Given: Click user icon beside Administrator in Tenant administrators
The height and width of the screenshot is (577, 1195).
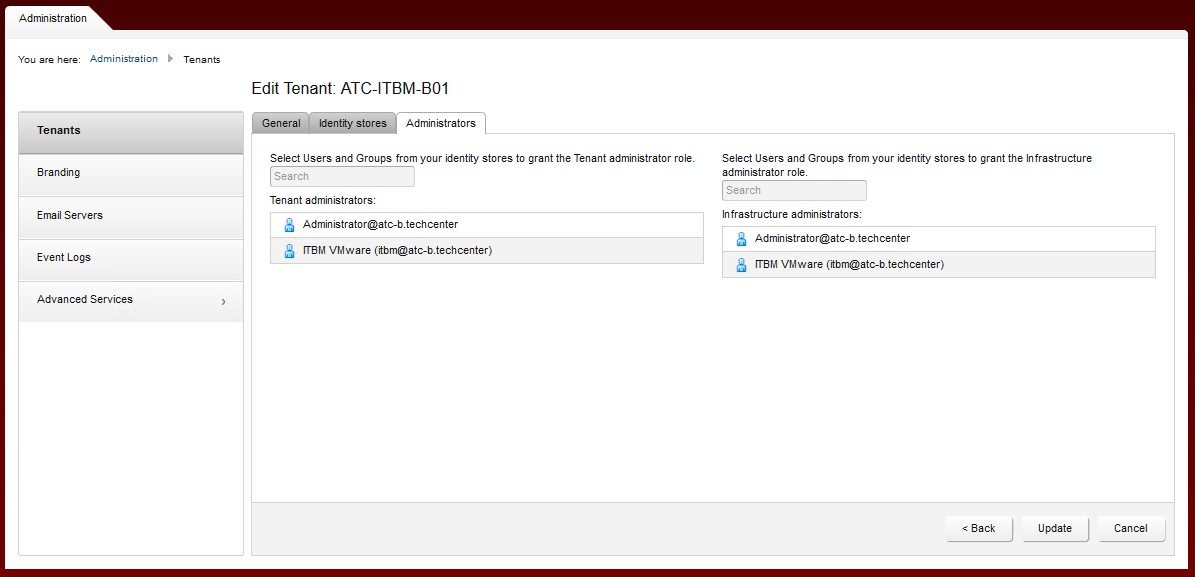Looking at the screenshot, I should click(x=289, y=225).
